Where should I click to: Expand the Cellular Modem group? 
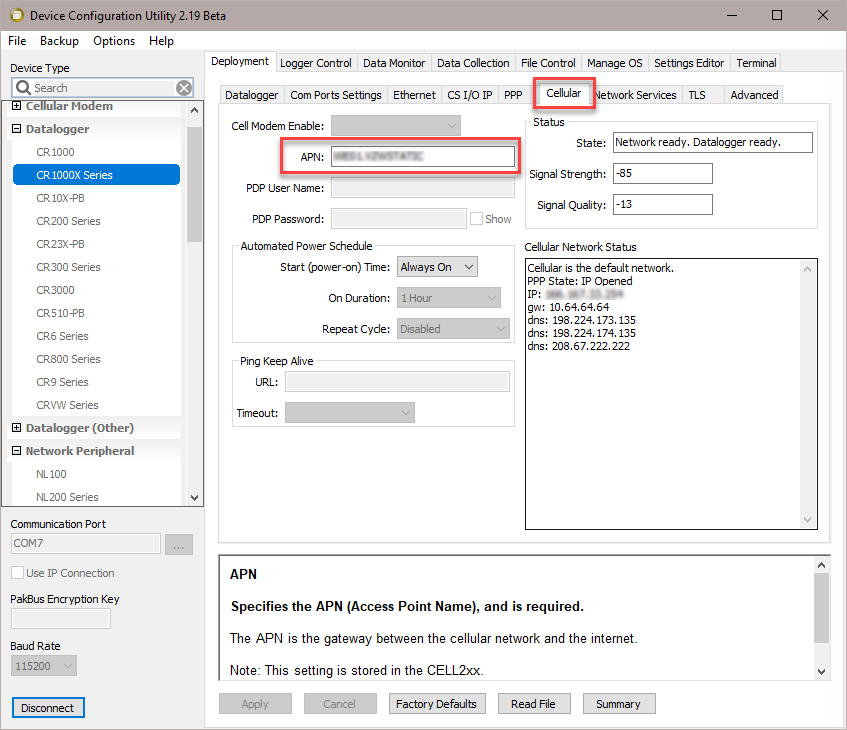pyautogui.click(x=17, y=106)
